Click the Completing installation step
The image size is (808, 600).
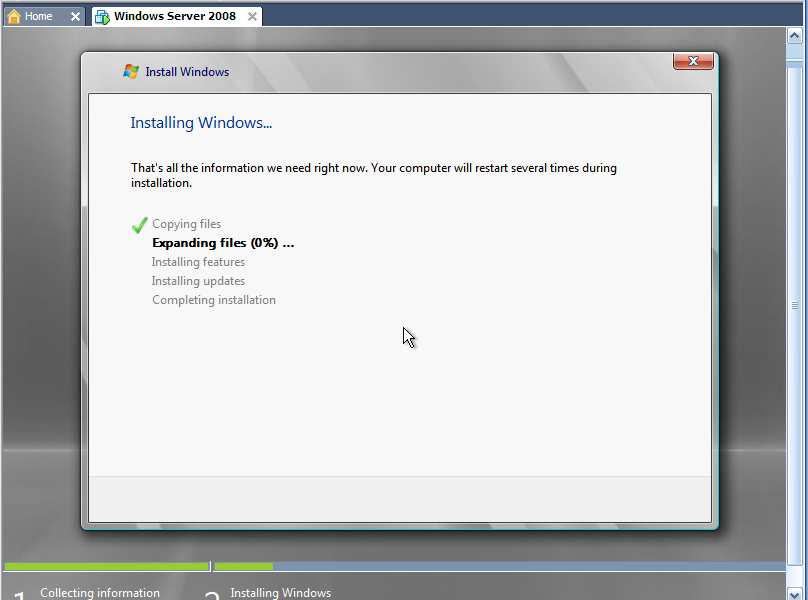tap(214, 300)
